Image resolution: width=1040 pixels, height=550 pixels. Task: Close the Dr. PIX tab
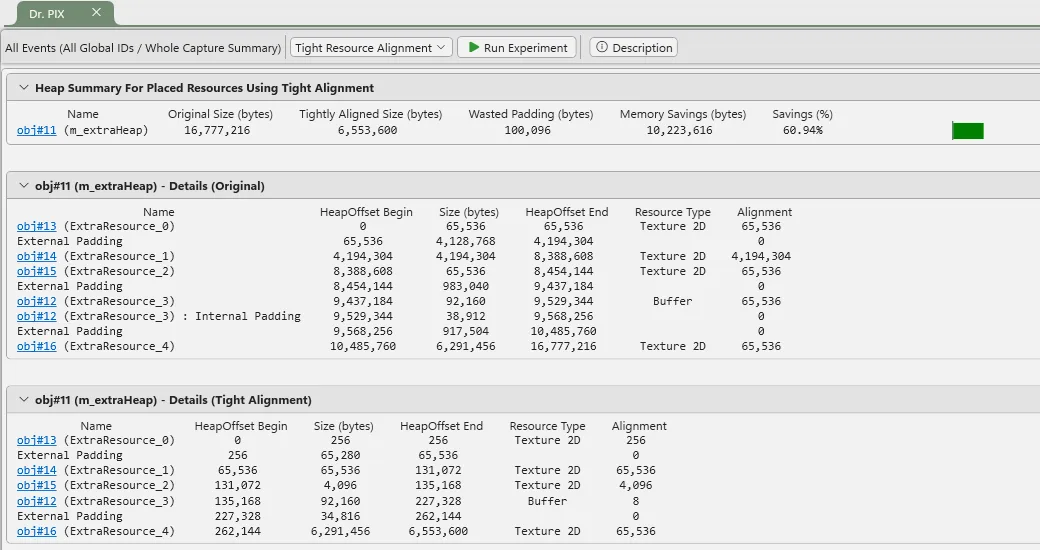pyautogui.click(x=96, y=12)
